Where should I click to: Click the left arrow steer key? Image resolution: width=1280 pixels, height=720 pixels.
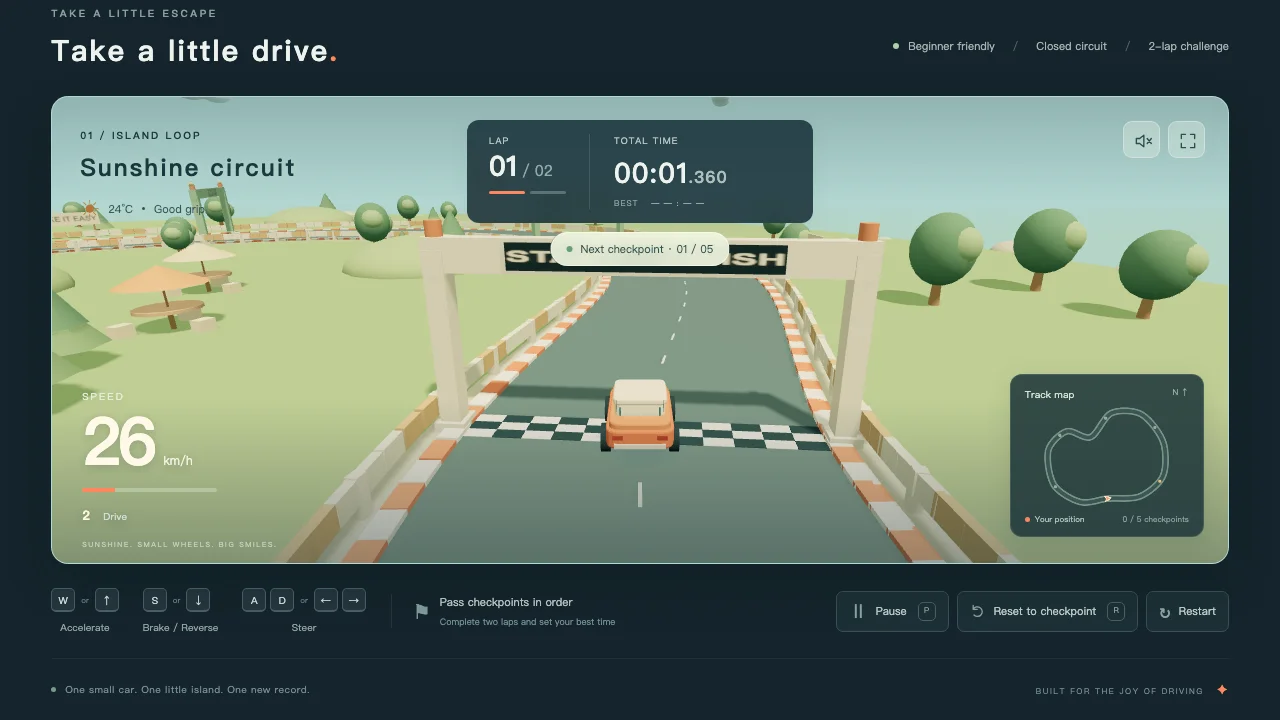tap(326, 600)
